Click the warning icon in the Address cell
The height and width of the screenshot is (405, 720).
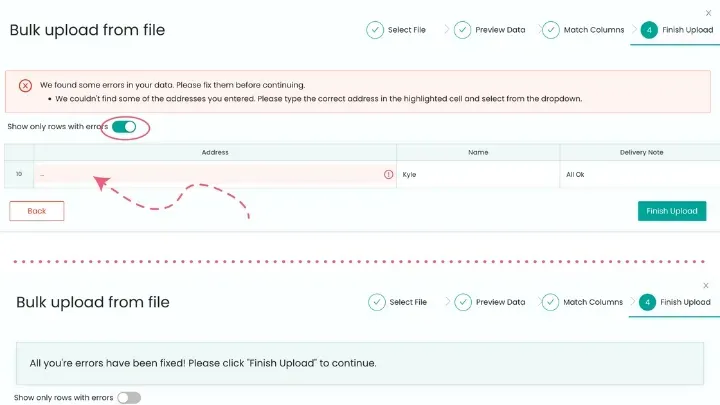coord(388,174)
